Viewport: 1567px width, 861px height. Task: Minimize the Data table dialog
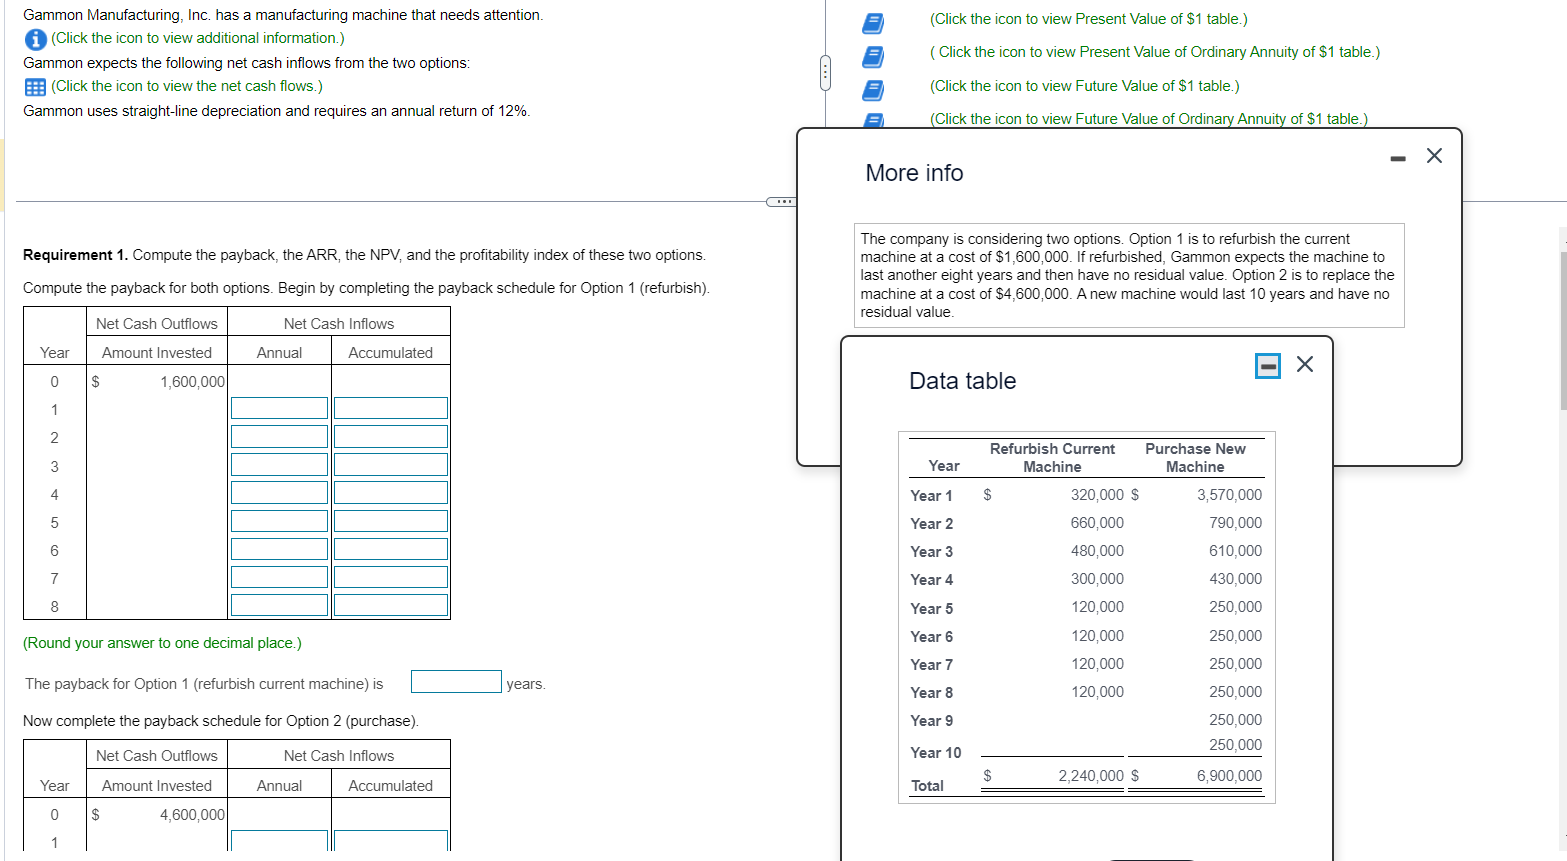click(1268, 366)
